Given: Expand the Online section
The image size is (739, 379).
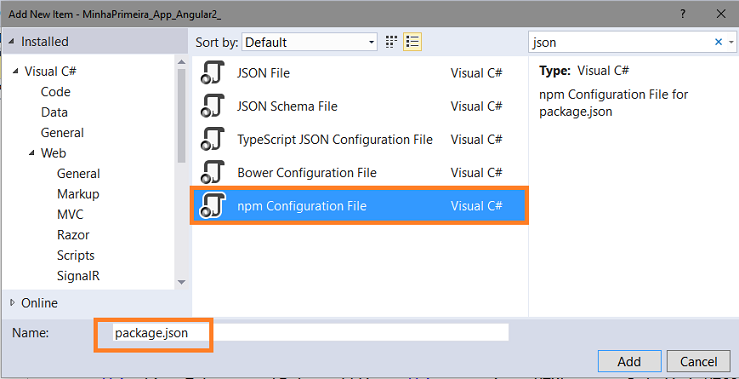Looking at the screenshot, I should (x=13, y=303).
